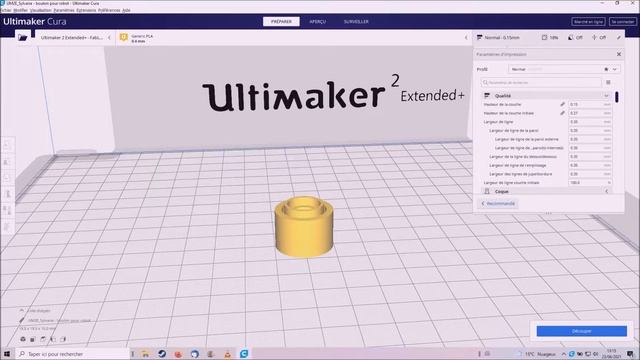Screen dimensions: 640x360
Task: Click pencil icon beside object file name
Action: pyautogui.click(x=22, y=320)
